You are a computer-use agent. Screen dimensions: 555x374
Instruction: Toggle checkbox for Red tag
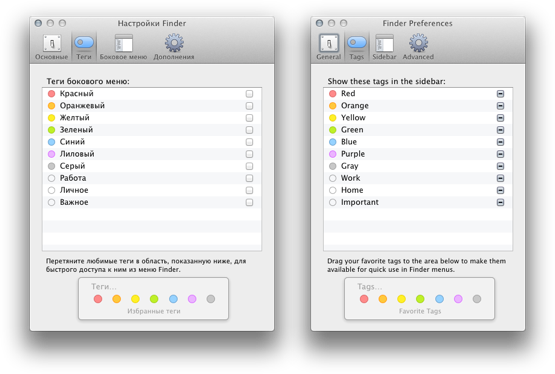(500, 94)
